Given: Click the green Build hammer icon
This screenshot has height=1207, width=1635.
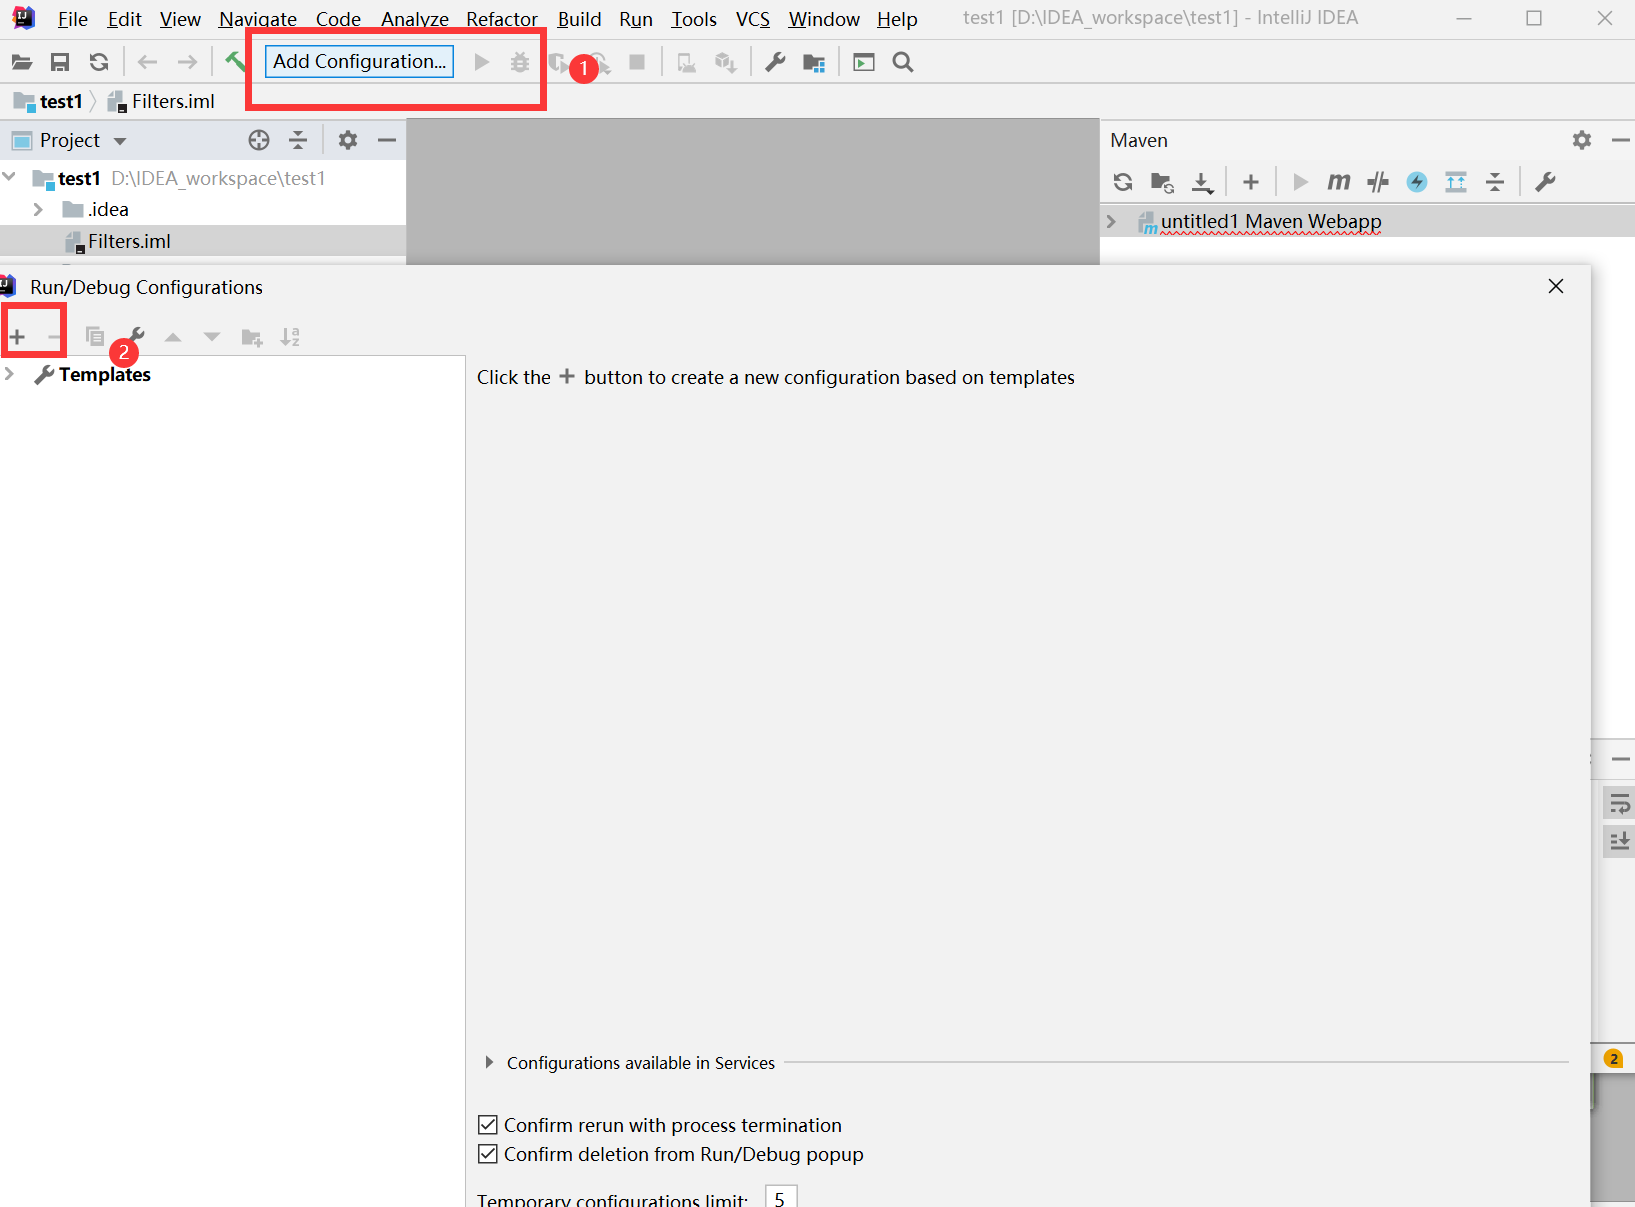Looking at the screenshot, I should click(x=235, y=62).
